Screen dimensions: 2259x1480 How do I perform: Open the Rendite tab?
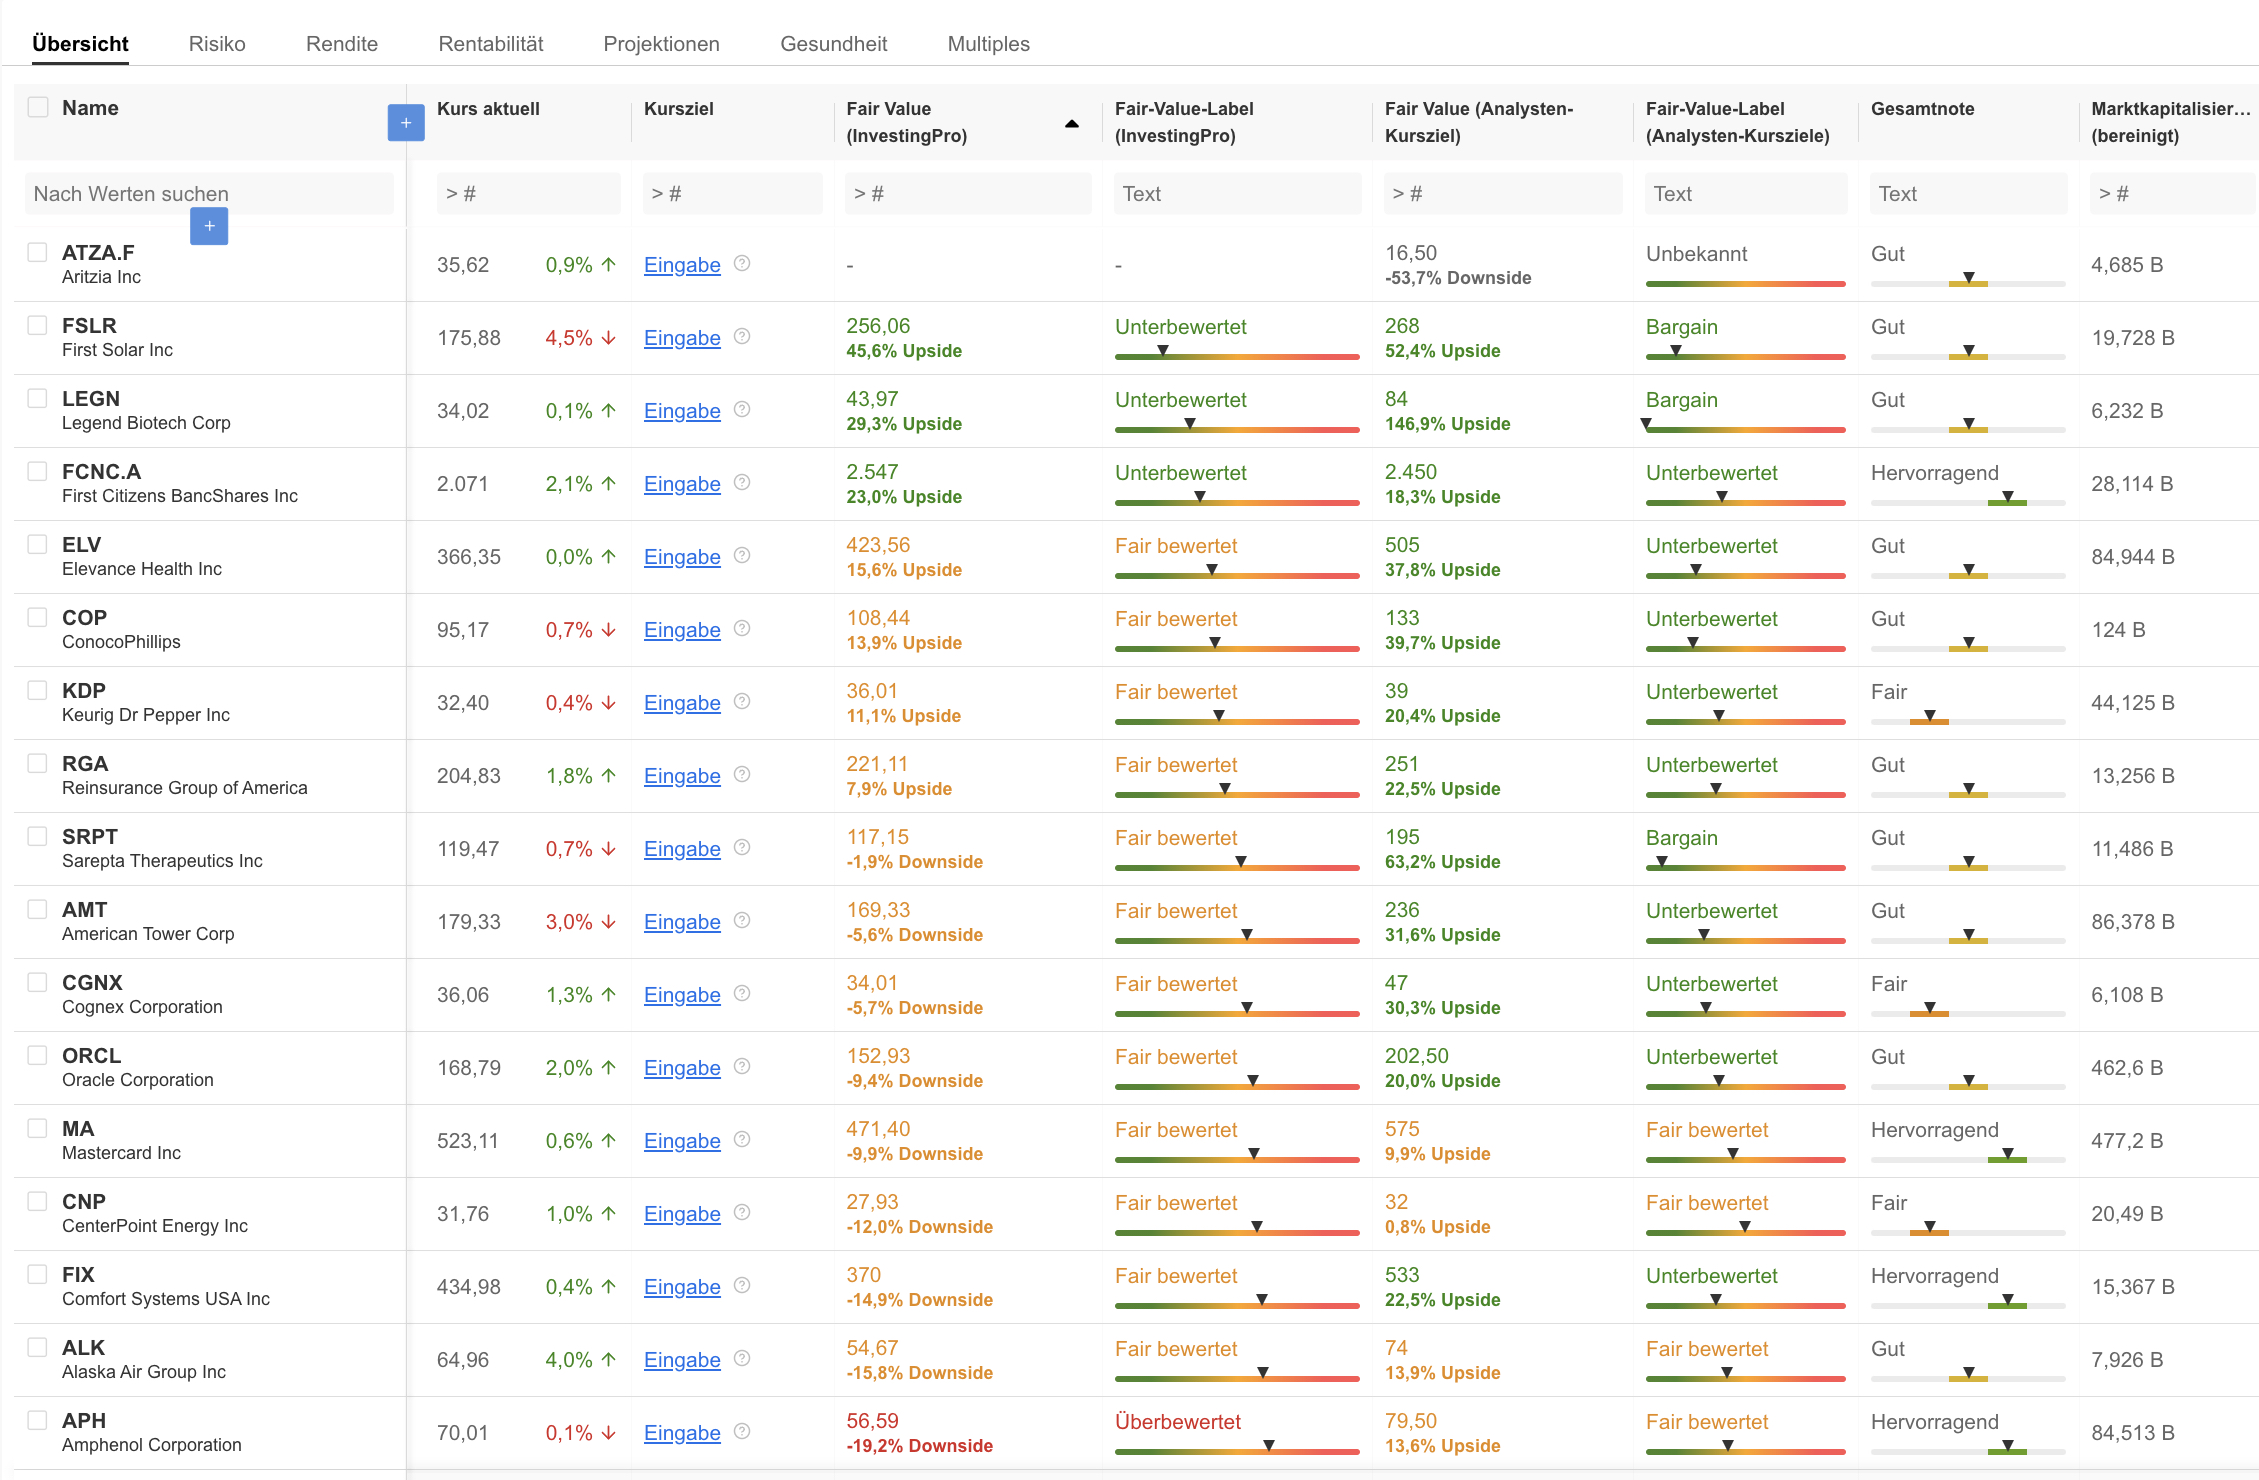[x=342, y=44]
